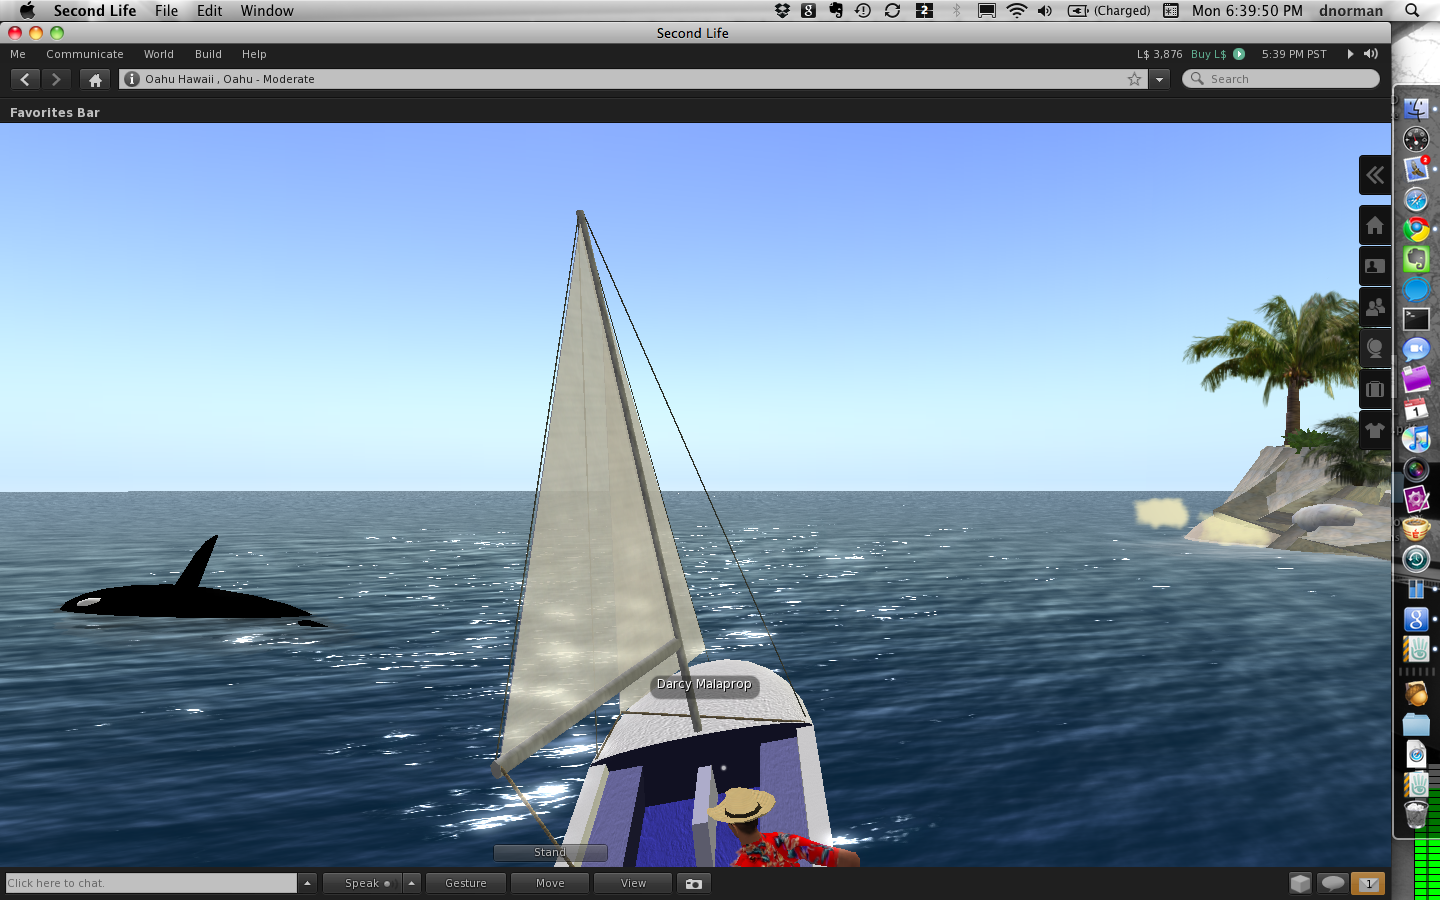Viewport: 1440px width, 900px height.
Task: Open the Inventory suitcase sidebar tab
Action: point(1375,389)
